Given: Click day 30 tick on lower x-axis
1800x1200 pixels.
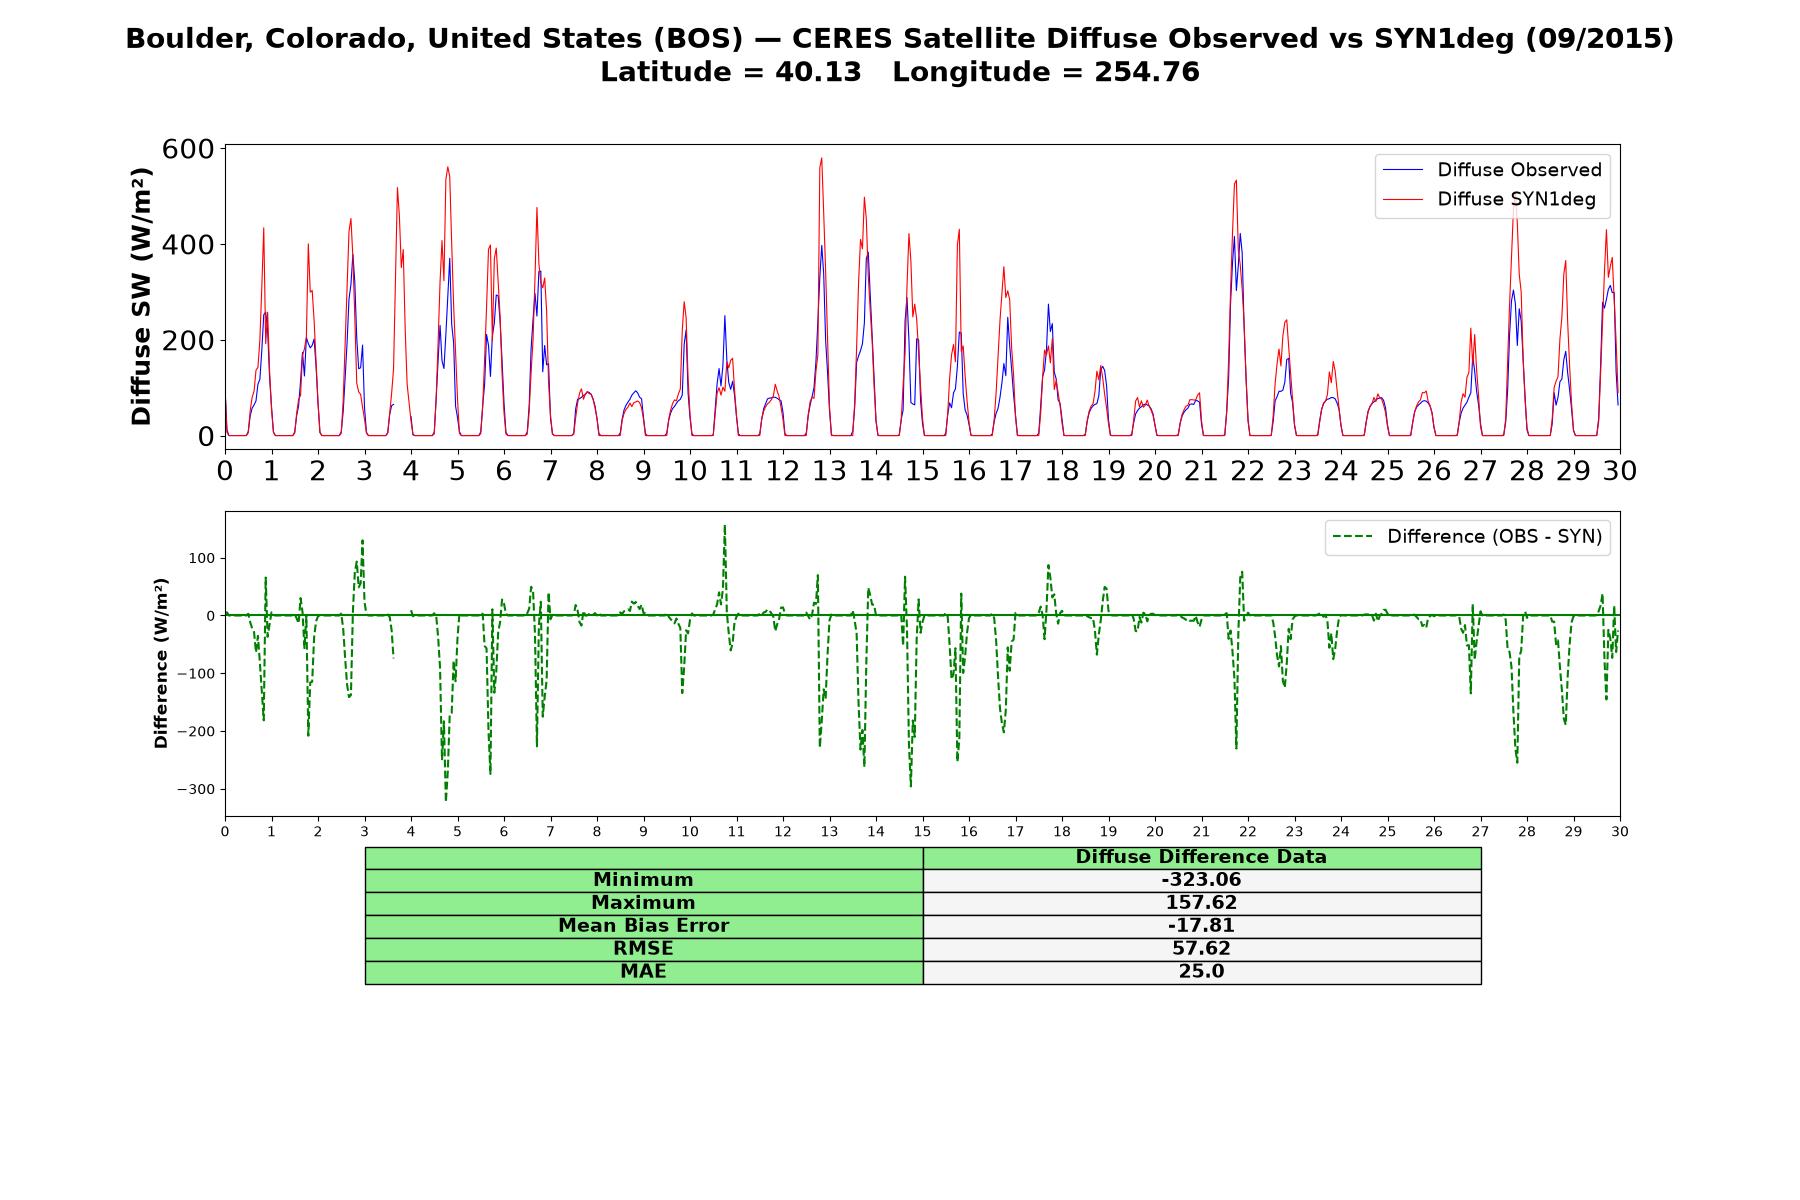Looking at the screenshot, I should pyautogui.click(x=1619, y=832).
